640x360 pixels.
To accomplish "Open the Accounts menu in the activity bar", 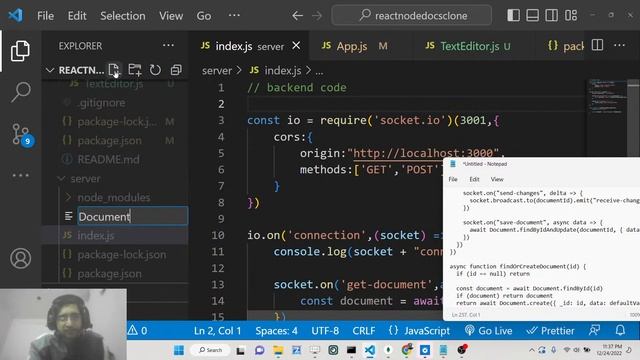I will pos(20,258).
